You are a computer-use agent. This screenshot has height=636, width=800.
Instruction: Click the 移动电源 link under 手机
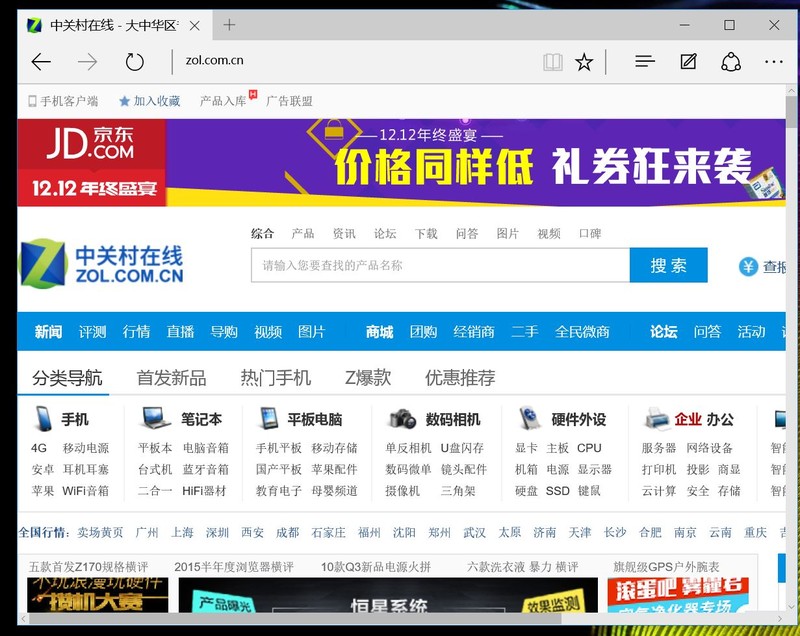(x=86, y=448)
